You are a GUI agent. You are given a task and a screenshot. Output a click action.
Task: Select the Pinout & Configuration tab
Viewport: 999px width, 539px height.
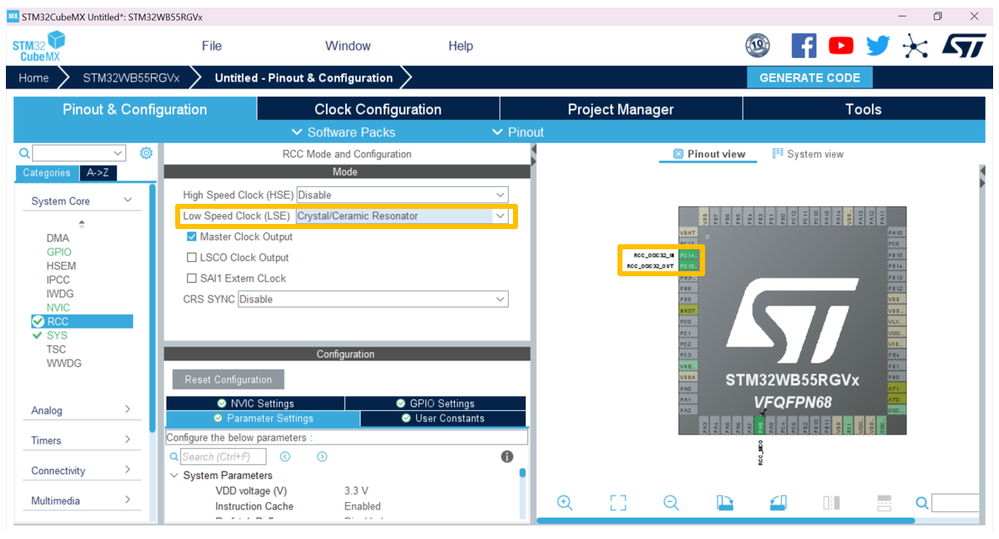click(x=134, y=109)
